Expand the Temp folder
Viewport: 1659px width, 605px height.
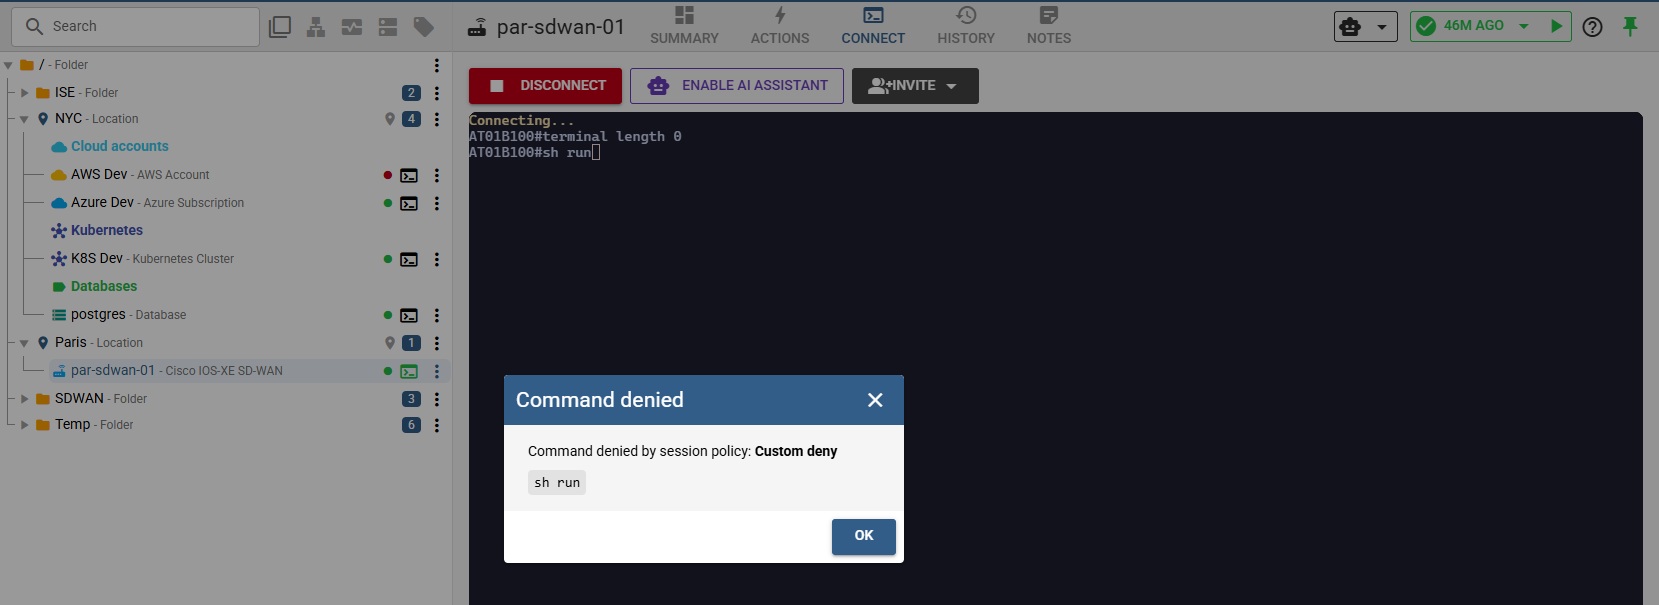point(25,425)
